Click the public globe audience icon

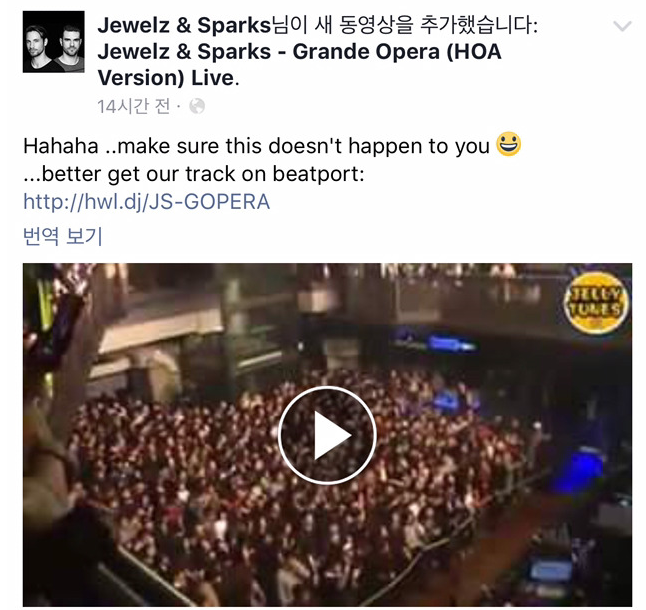(x=197, y=106)
